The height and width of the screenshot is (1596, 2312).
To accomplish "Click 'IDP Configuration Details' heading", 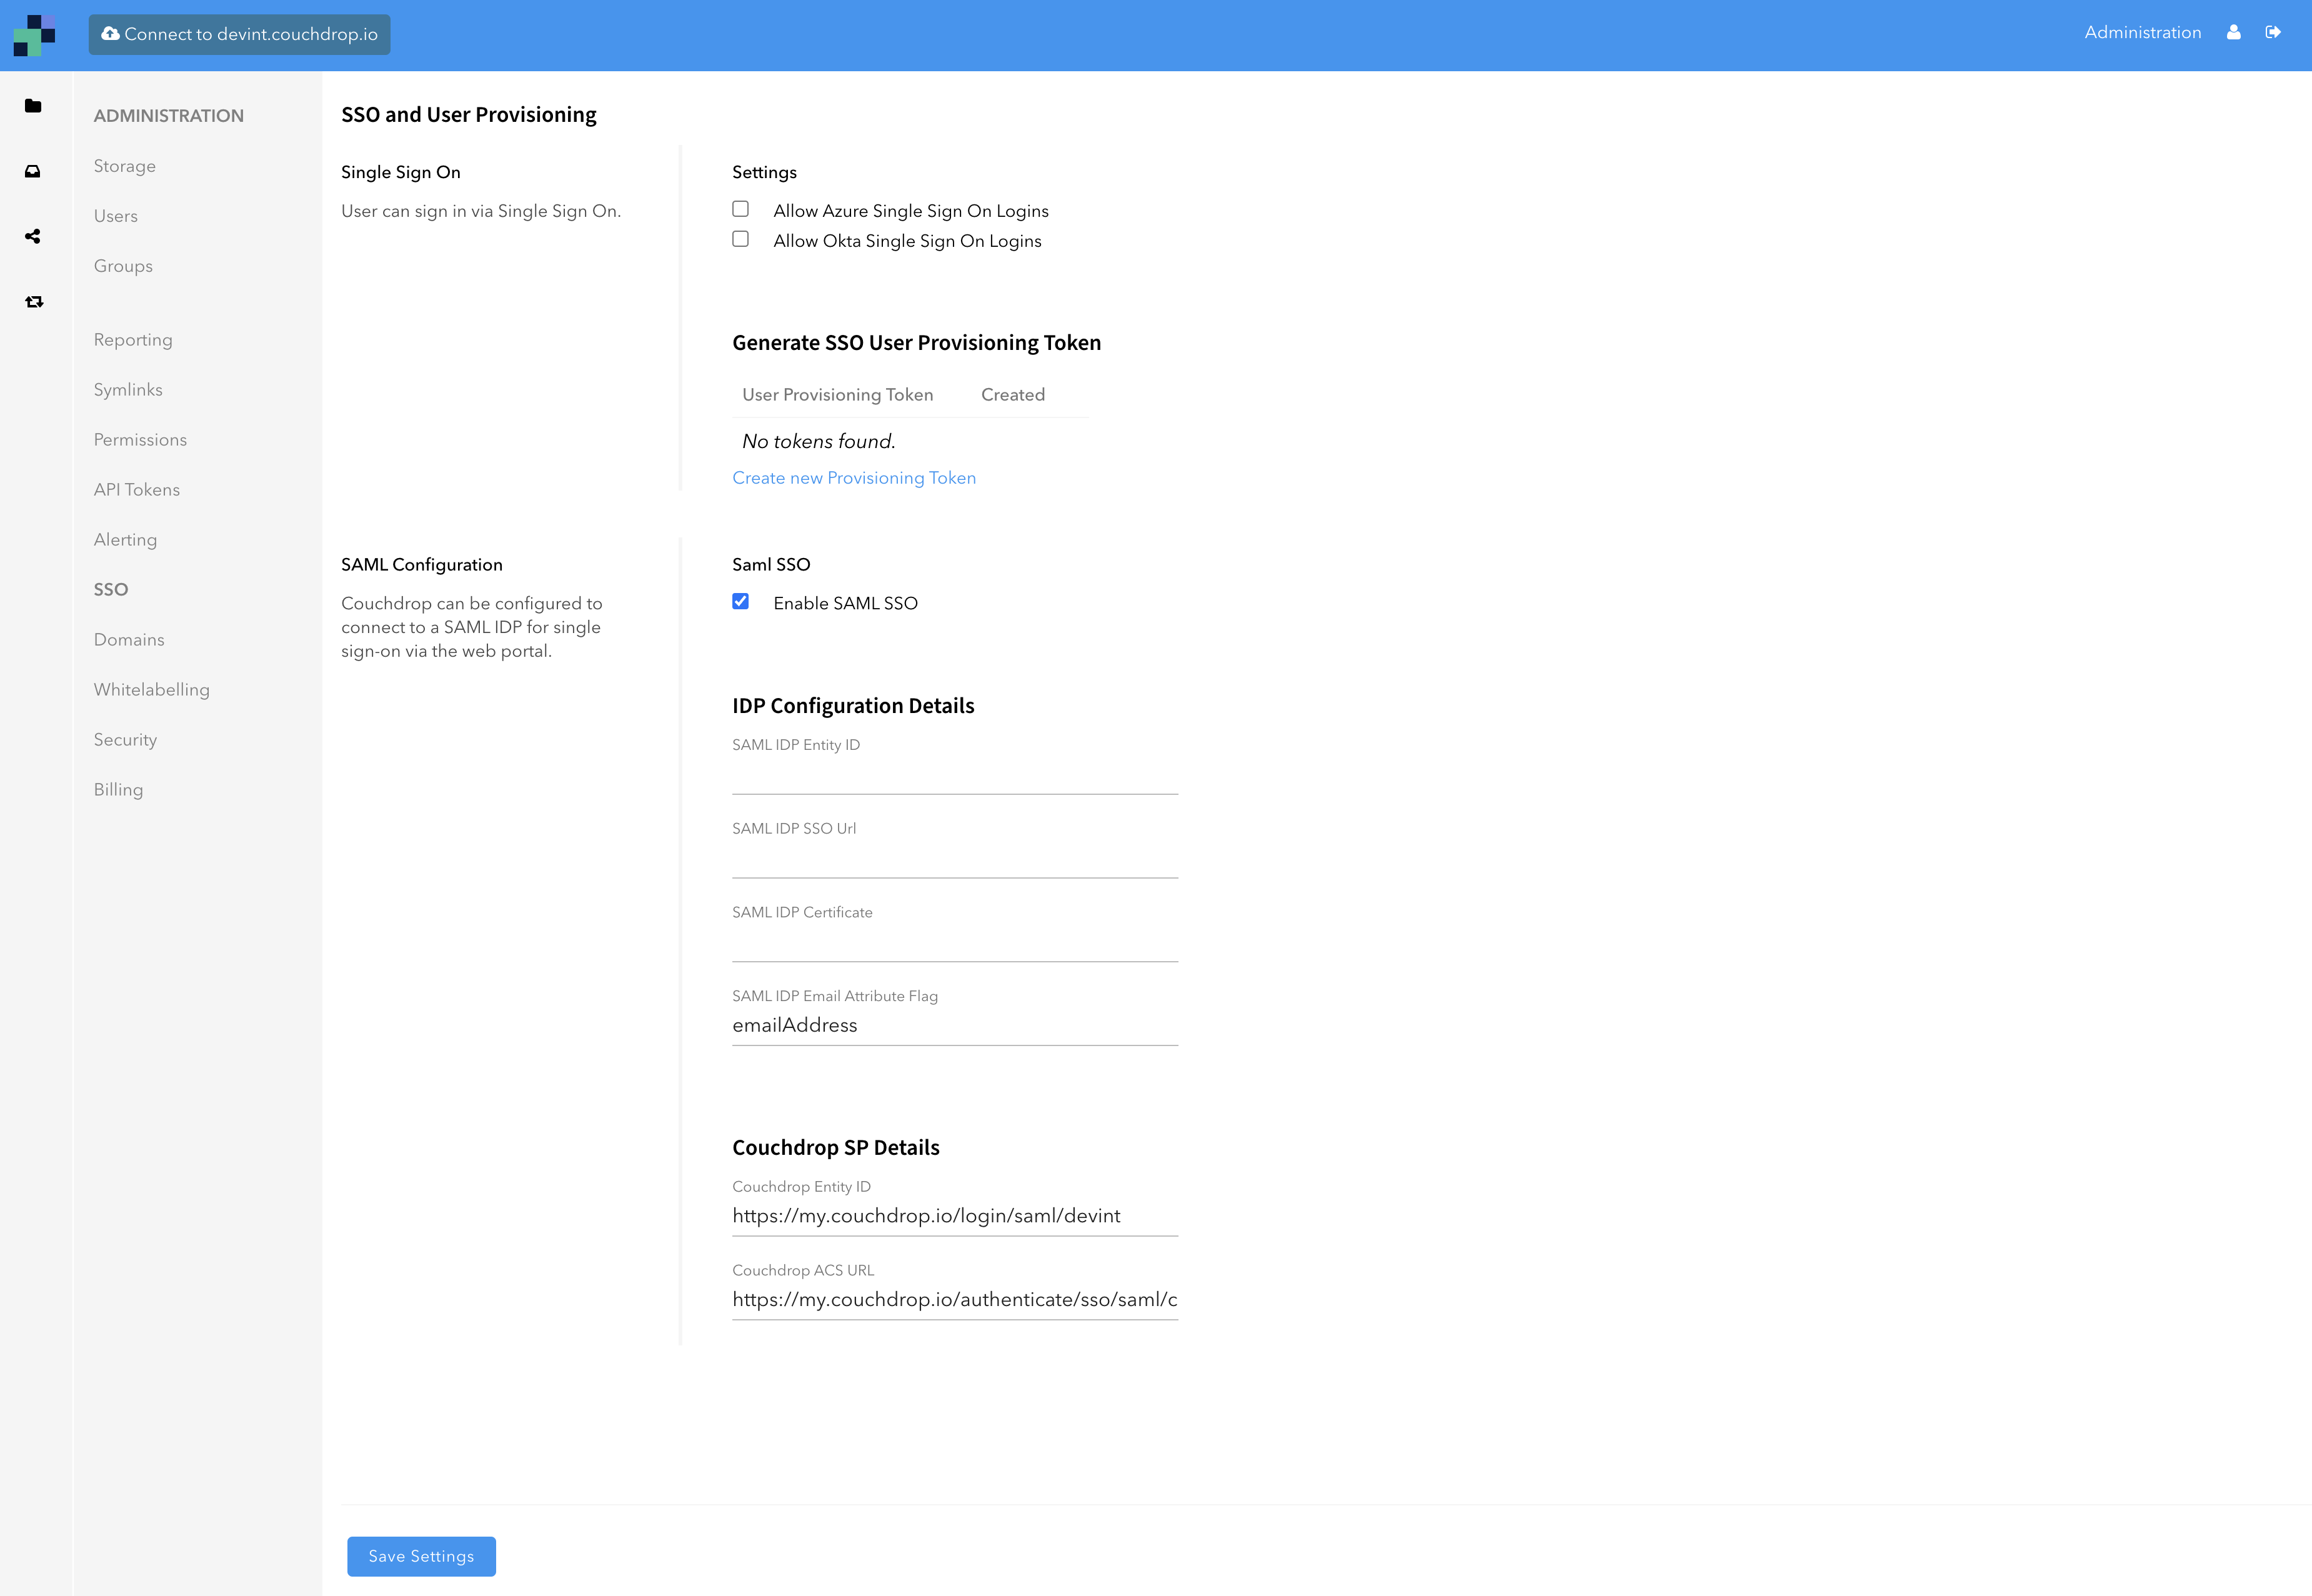I will (x=853, y=706).
